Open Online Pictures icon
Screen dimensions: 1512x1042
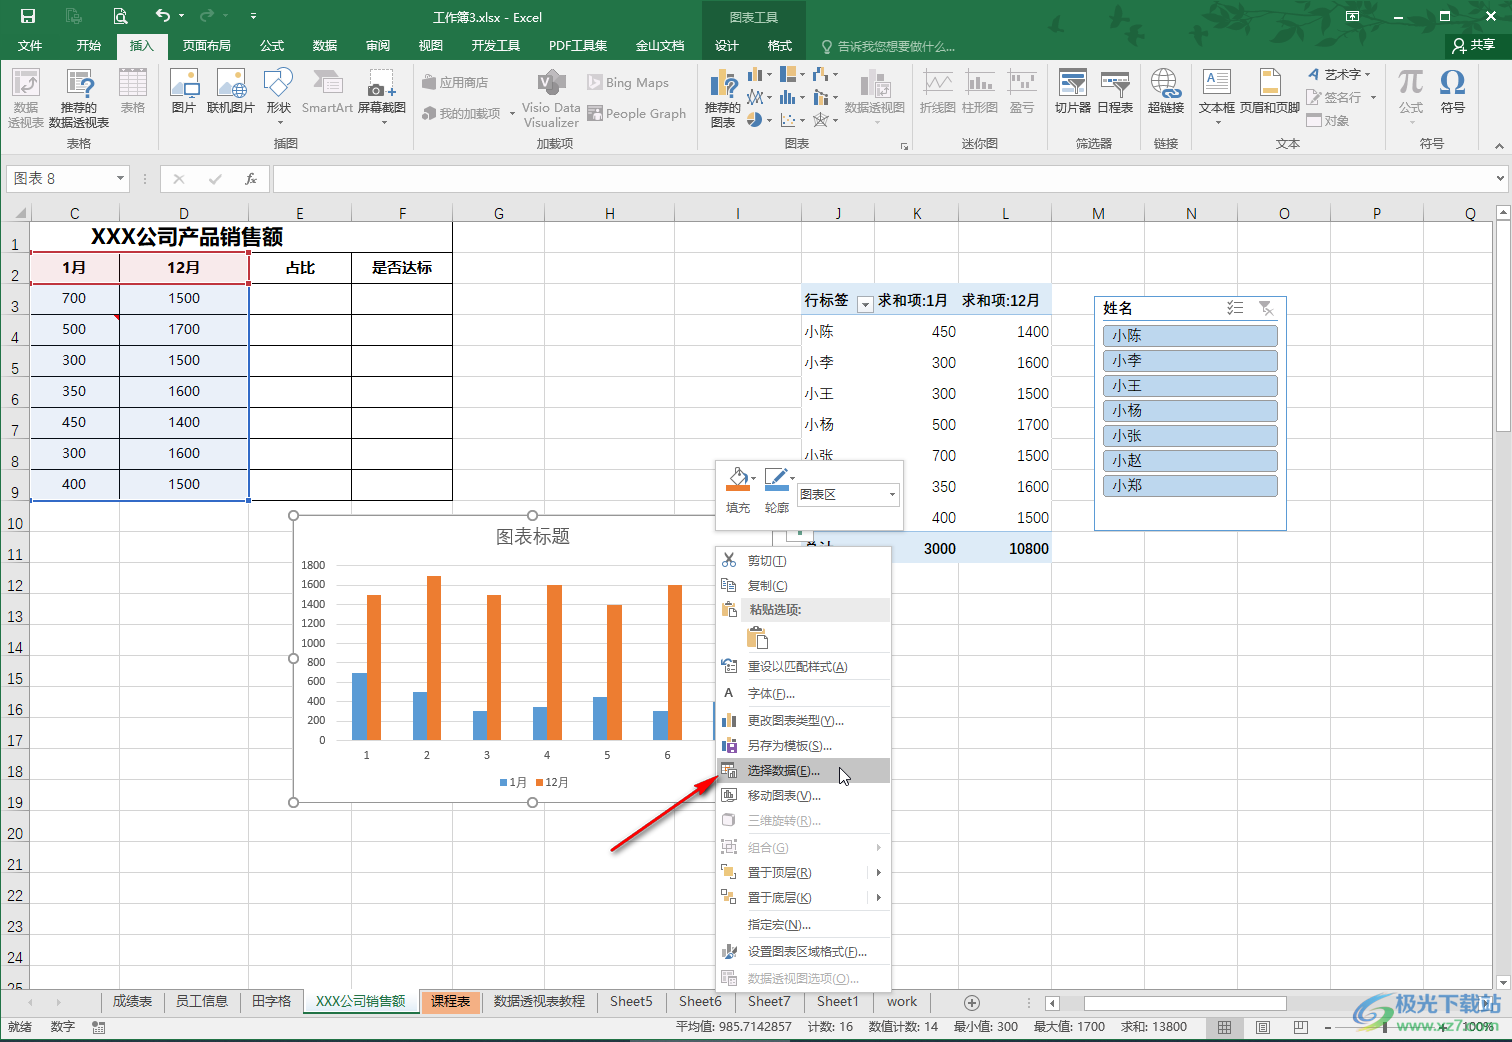pos(231,92)
